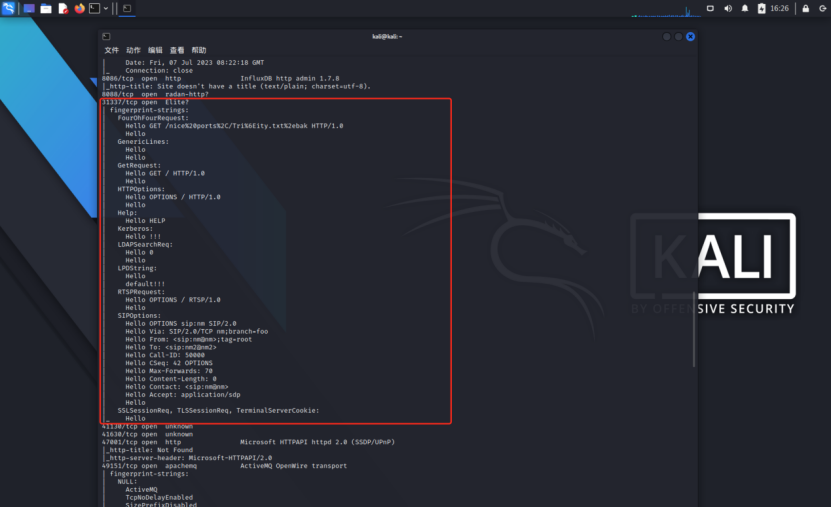
Task: Click the terminal vertical scrollbar
Action: (694, 328)
